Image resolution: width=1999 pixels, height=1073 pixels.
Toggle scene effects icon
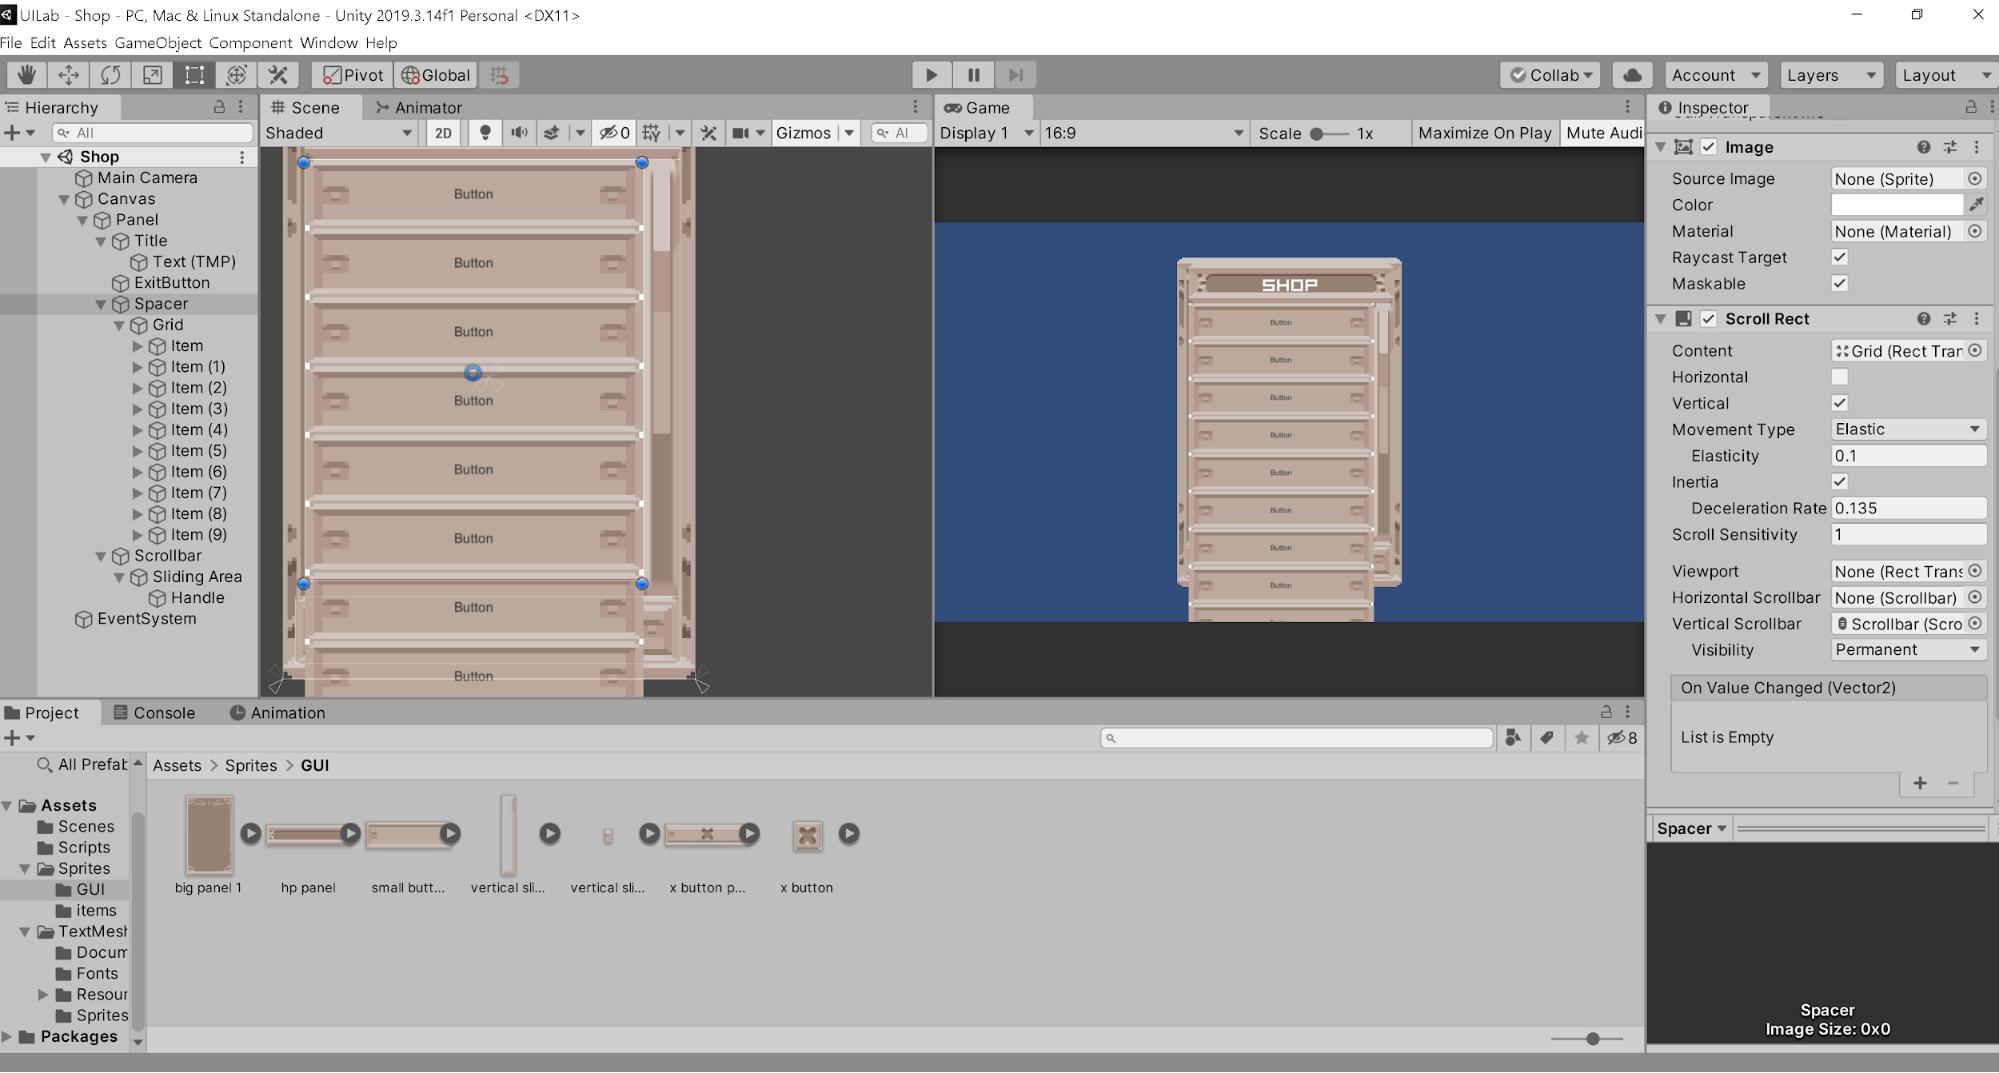coord(551,133)
